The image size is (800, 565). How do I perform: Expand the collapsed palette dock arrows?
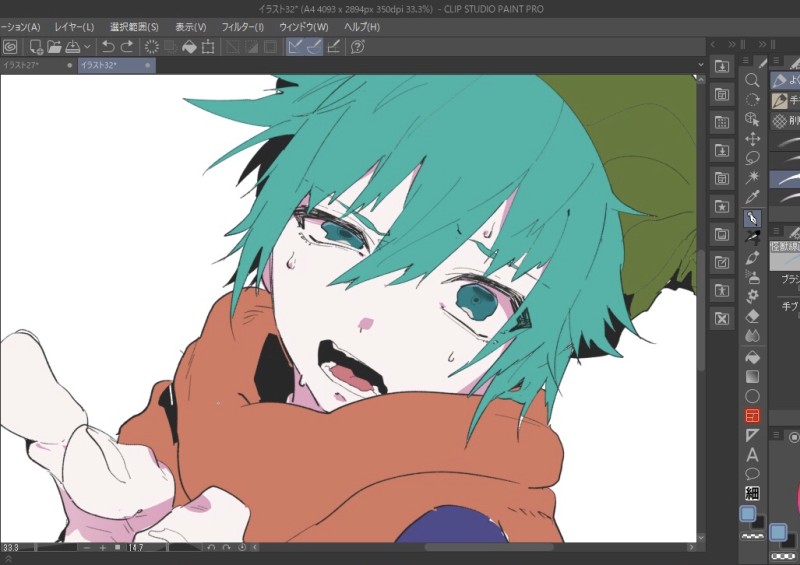pos(732,44)
